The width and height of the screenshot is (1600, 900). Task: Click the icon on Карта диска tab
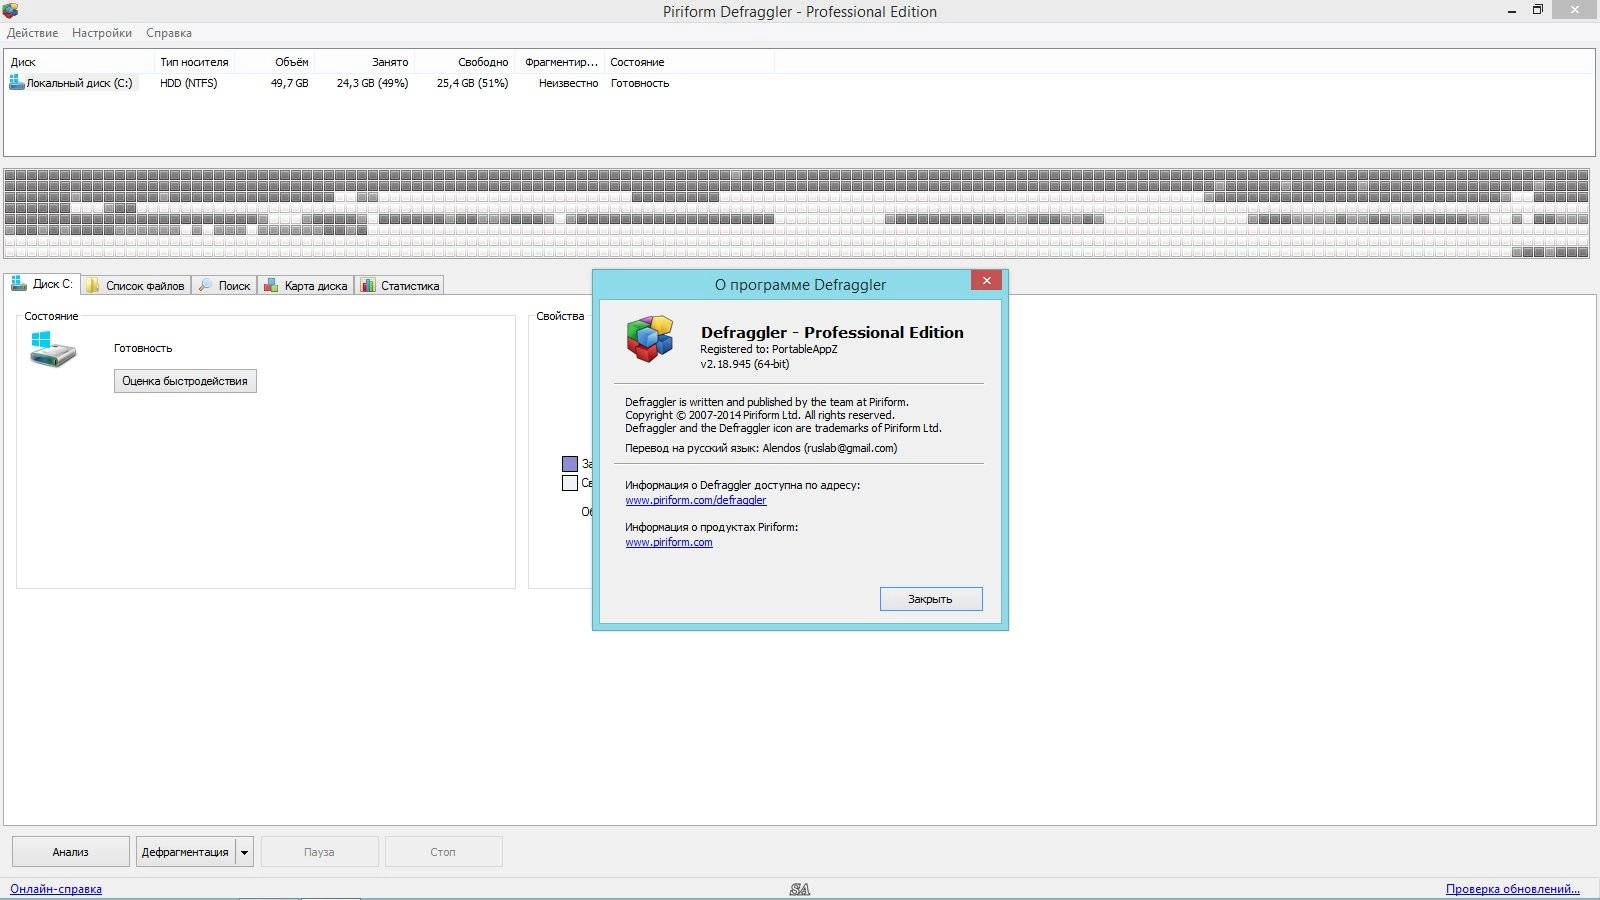tap(271, 285)
